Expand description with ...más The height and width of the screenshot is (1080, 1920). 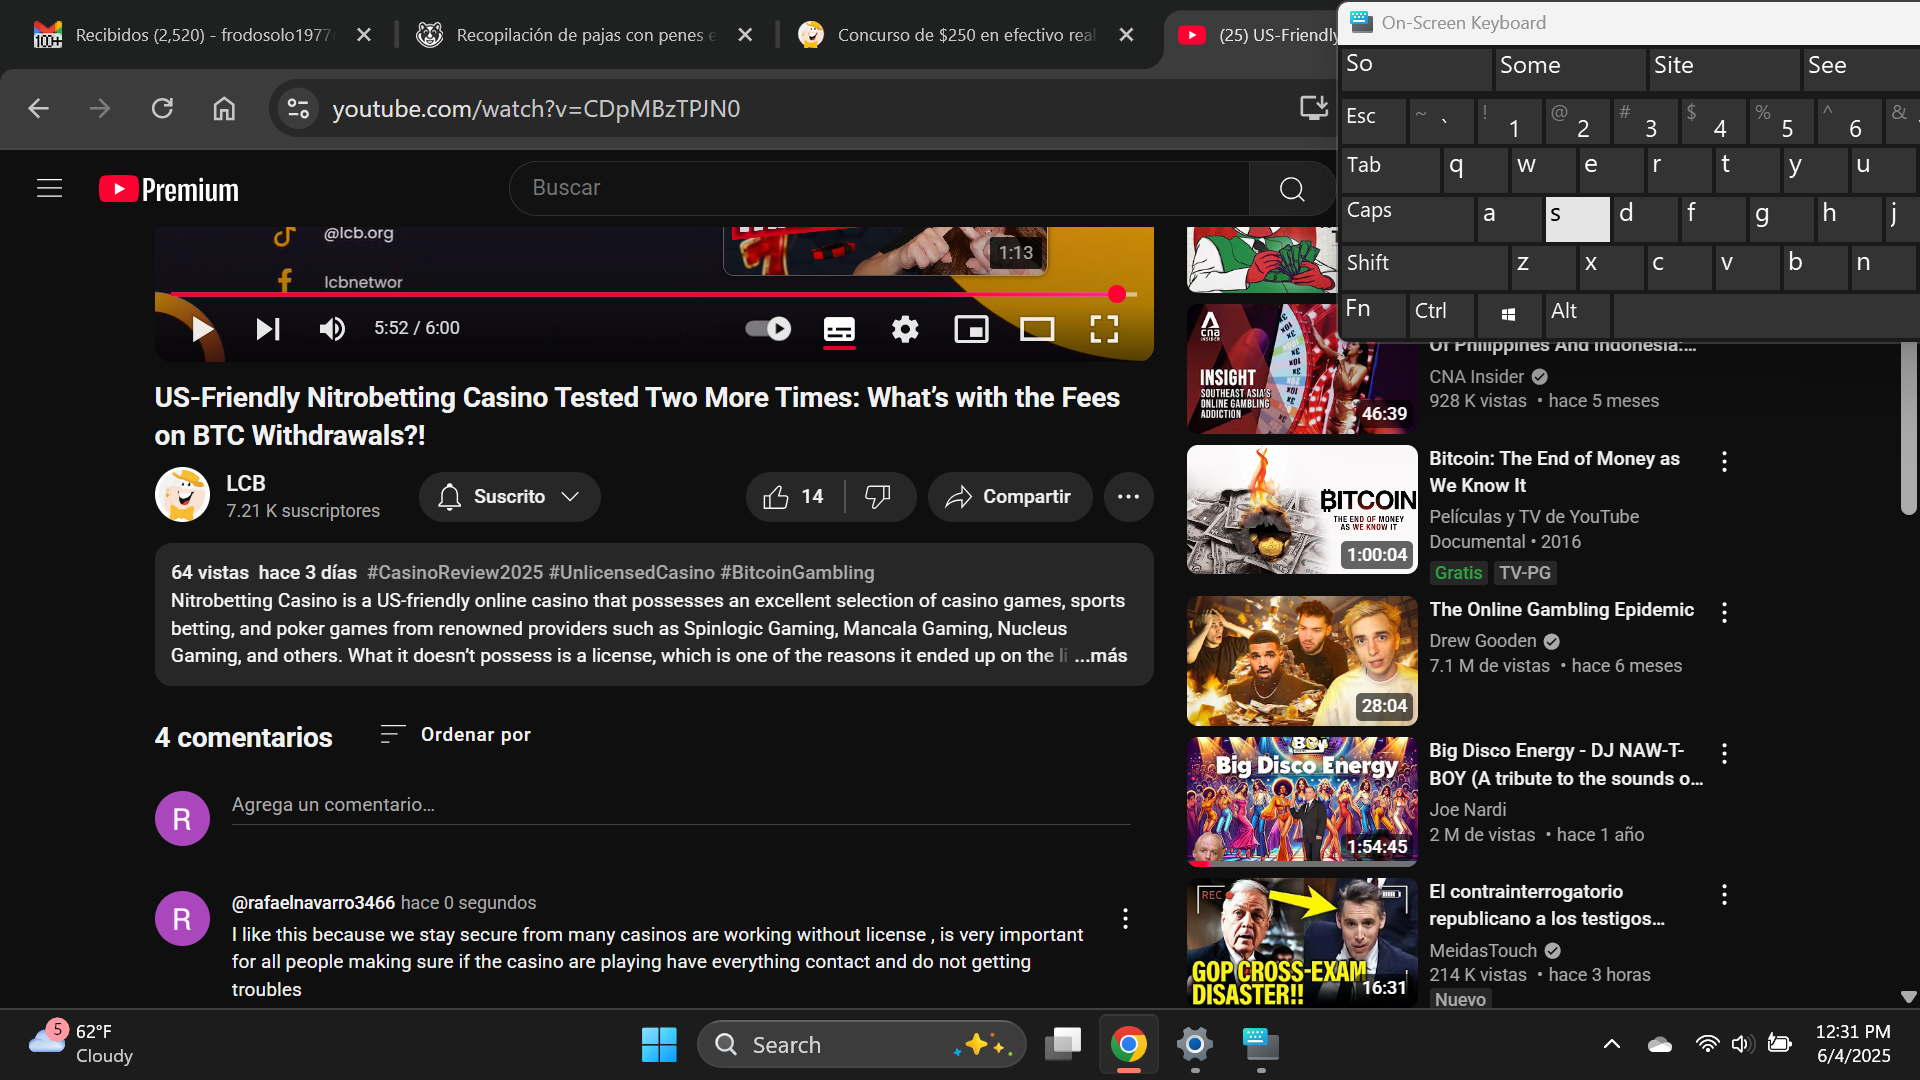1100,656
